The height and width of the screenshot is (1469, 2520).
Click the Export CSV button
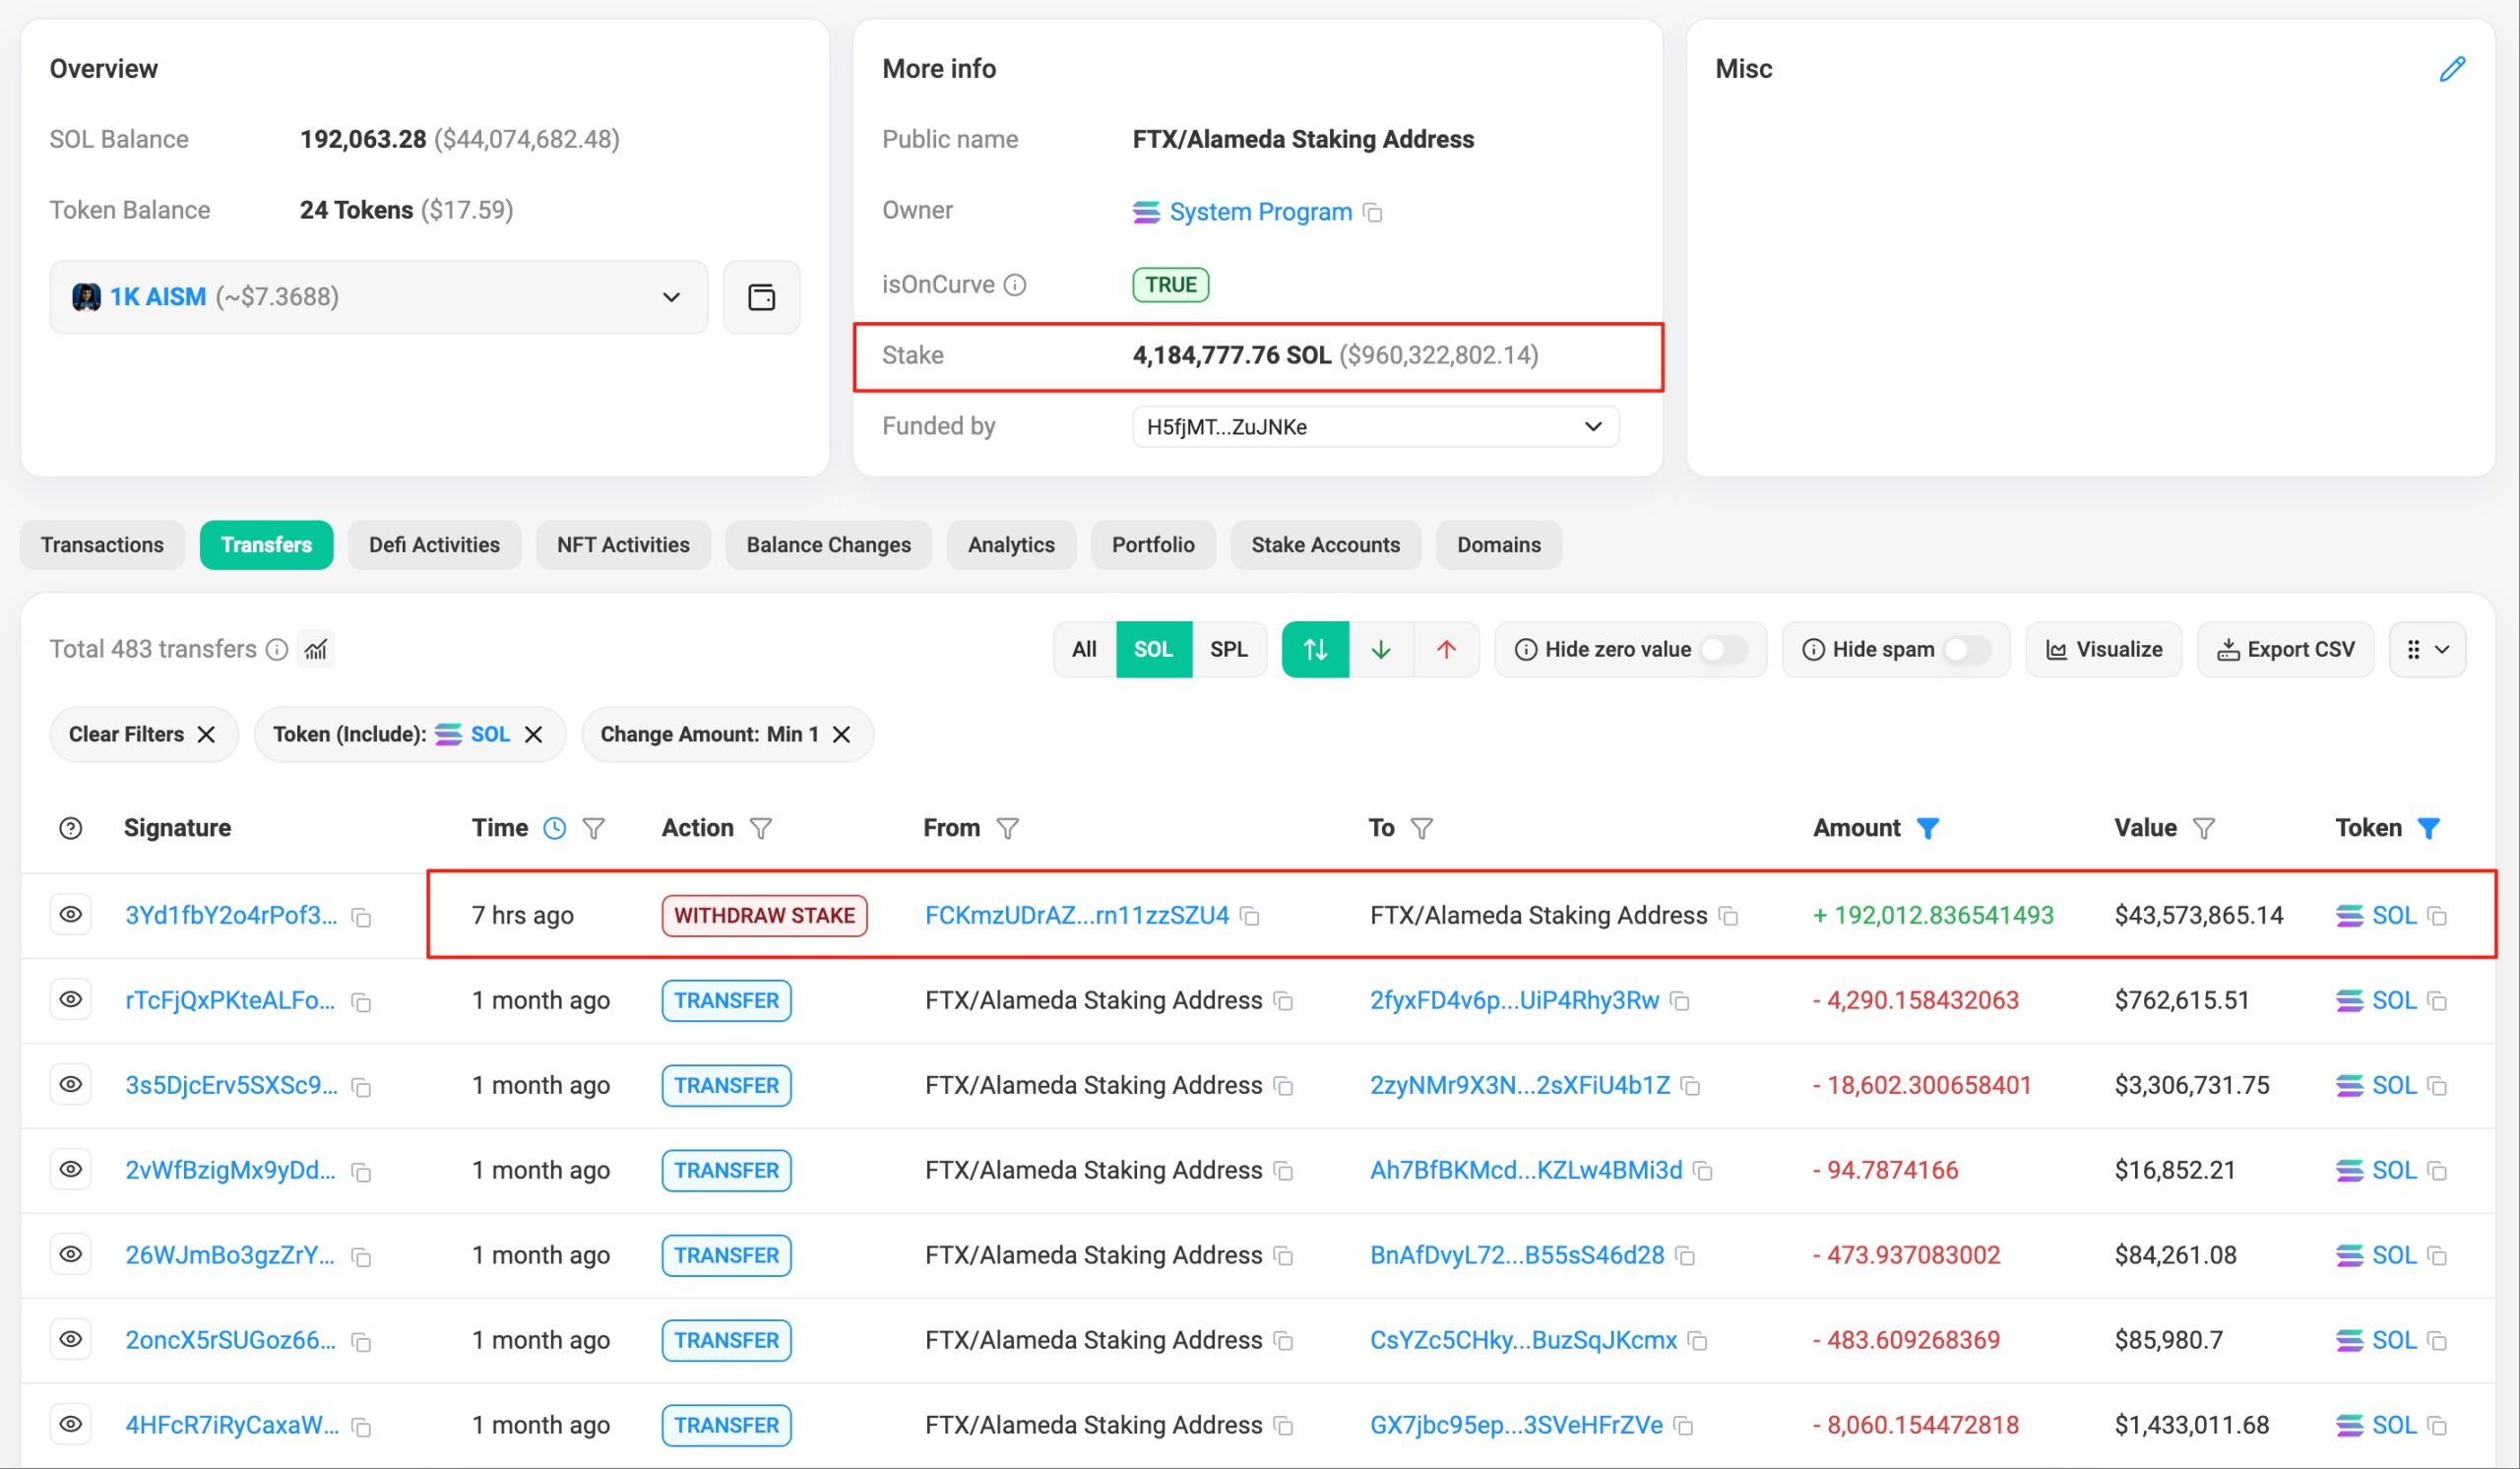[2285, 650]
